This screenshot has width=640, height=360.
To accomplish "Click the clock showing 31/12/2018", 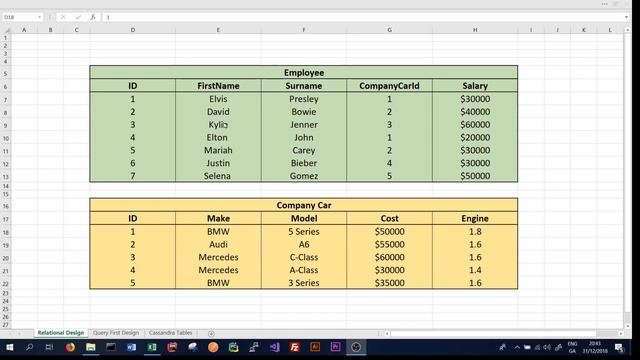I will (595, 347).
